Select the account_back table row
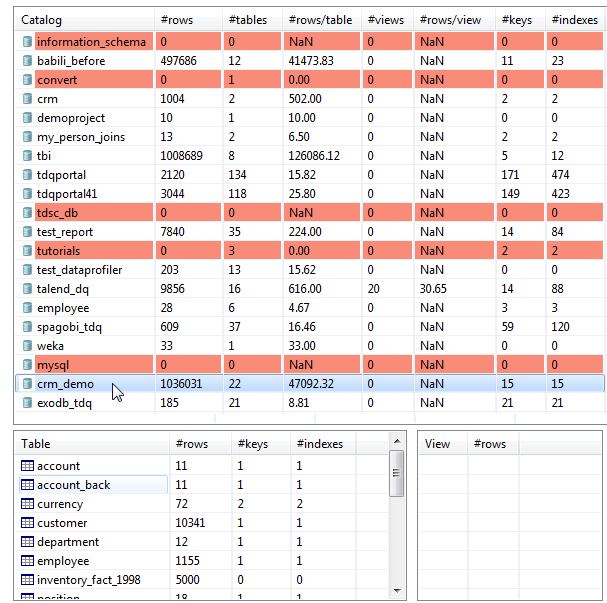The width and height of the screenshot is (607, 603). pyautogui.click(x=74, y=485)
